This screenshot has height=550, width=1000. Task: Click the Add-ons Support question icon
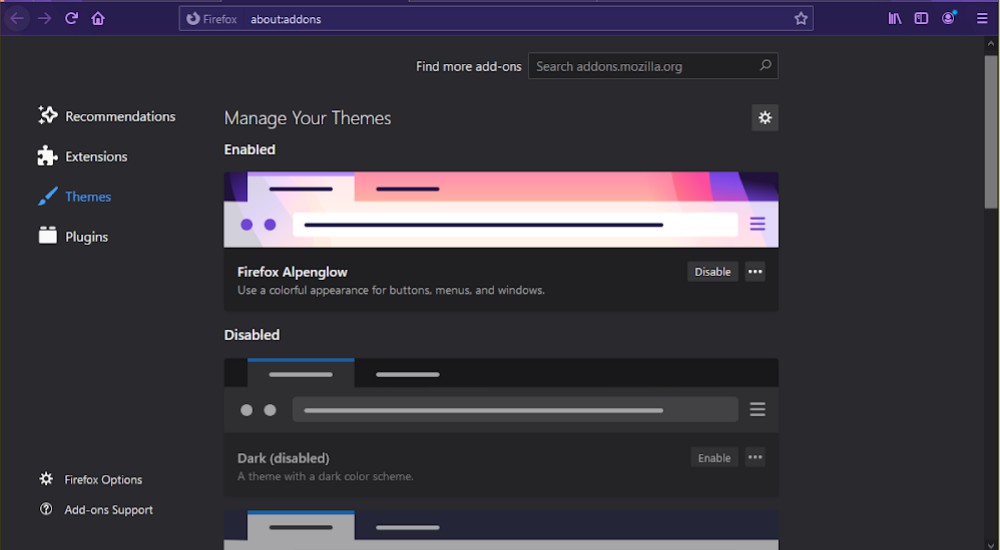click(46, 509)
